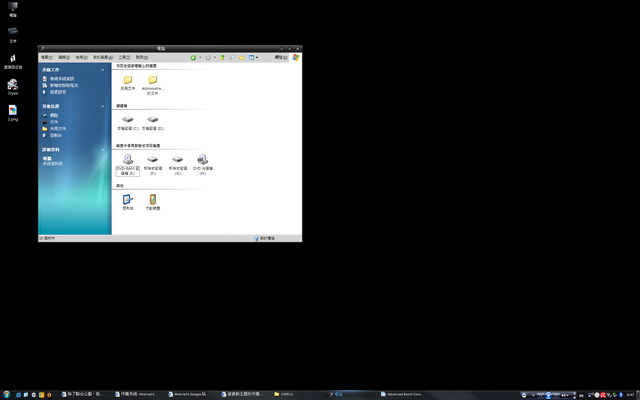Select Removable Disk (F:)
The height and width of the screenshot is (400, 640).
(153, 165)
